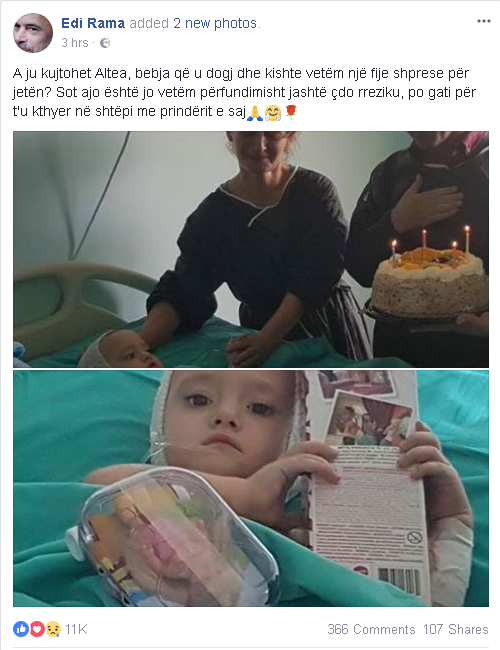
Task: Click the Sad face reaction icon
Action: click(x=53, y=629)
